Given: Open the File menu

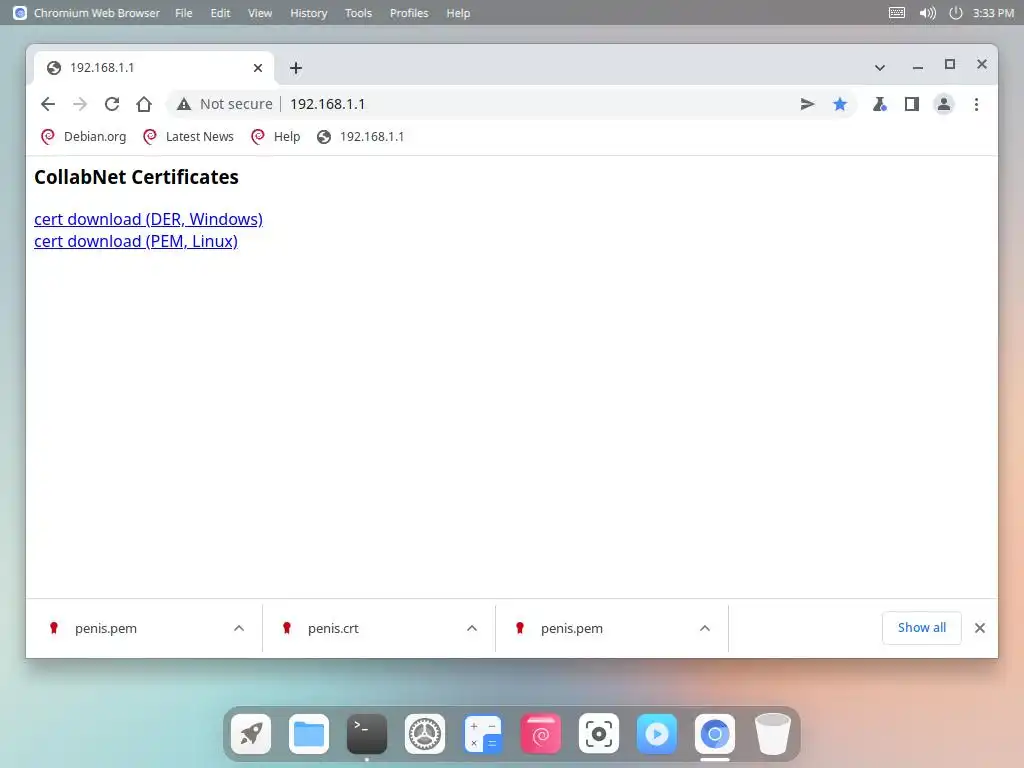Looking at the screenshot, I should (184, 13).
